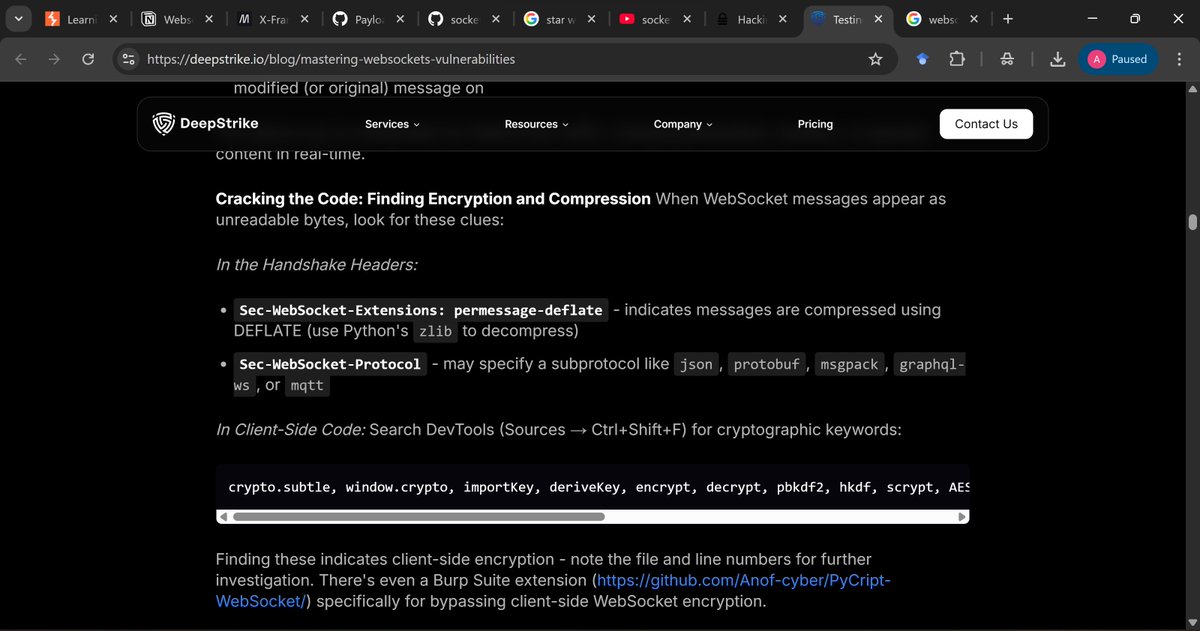The width and height of the screenshot is (1200, 631).
Task: Open Chrome's three-dot menu
Action: (1179, 59)
